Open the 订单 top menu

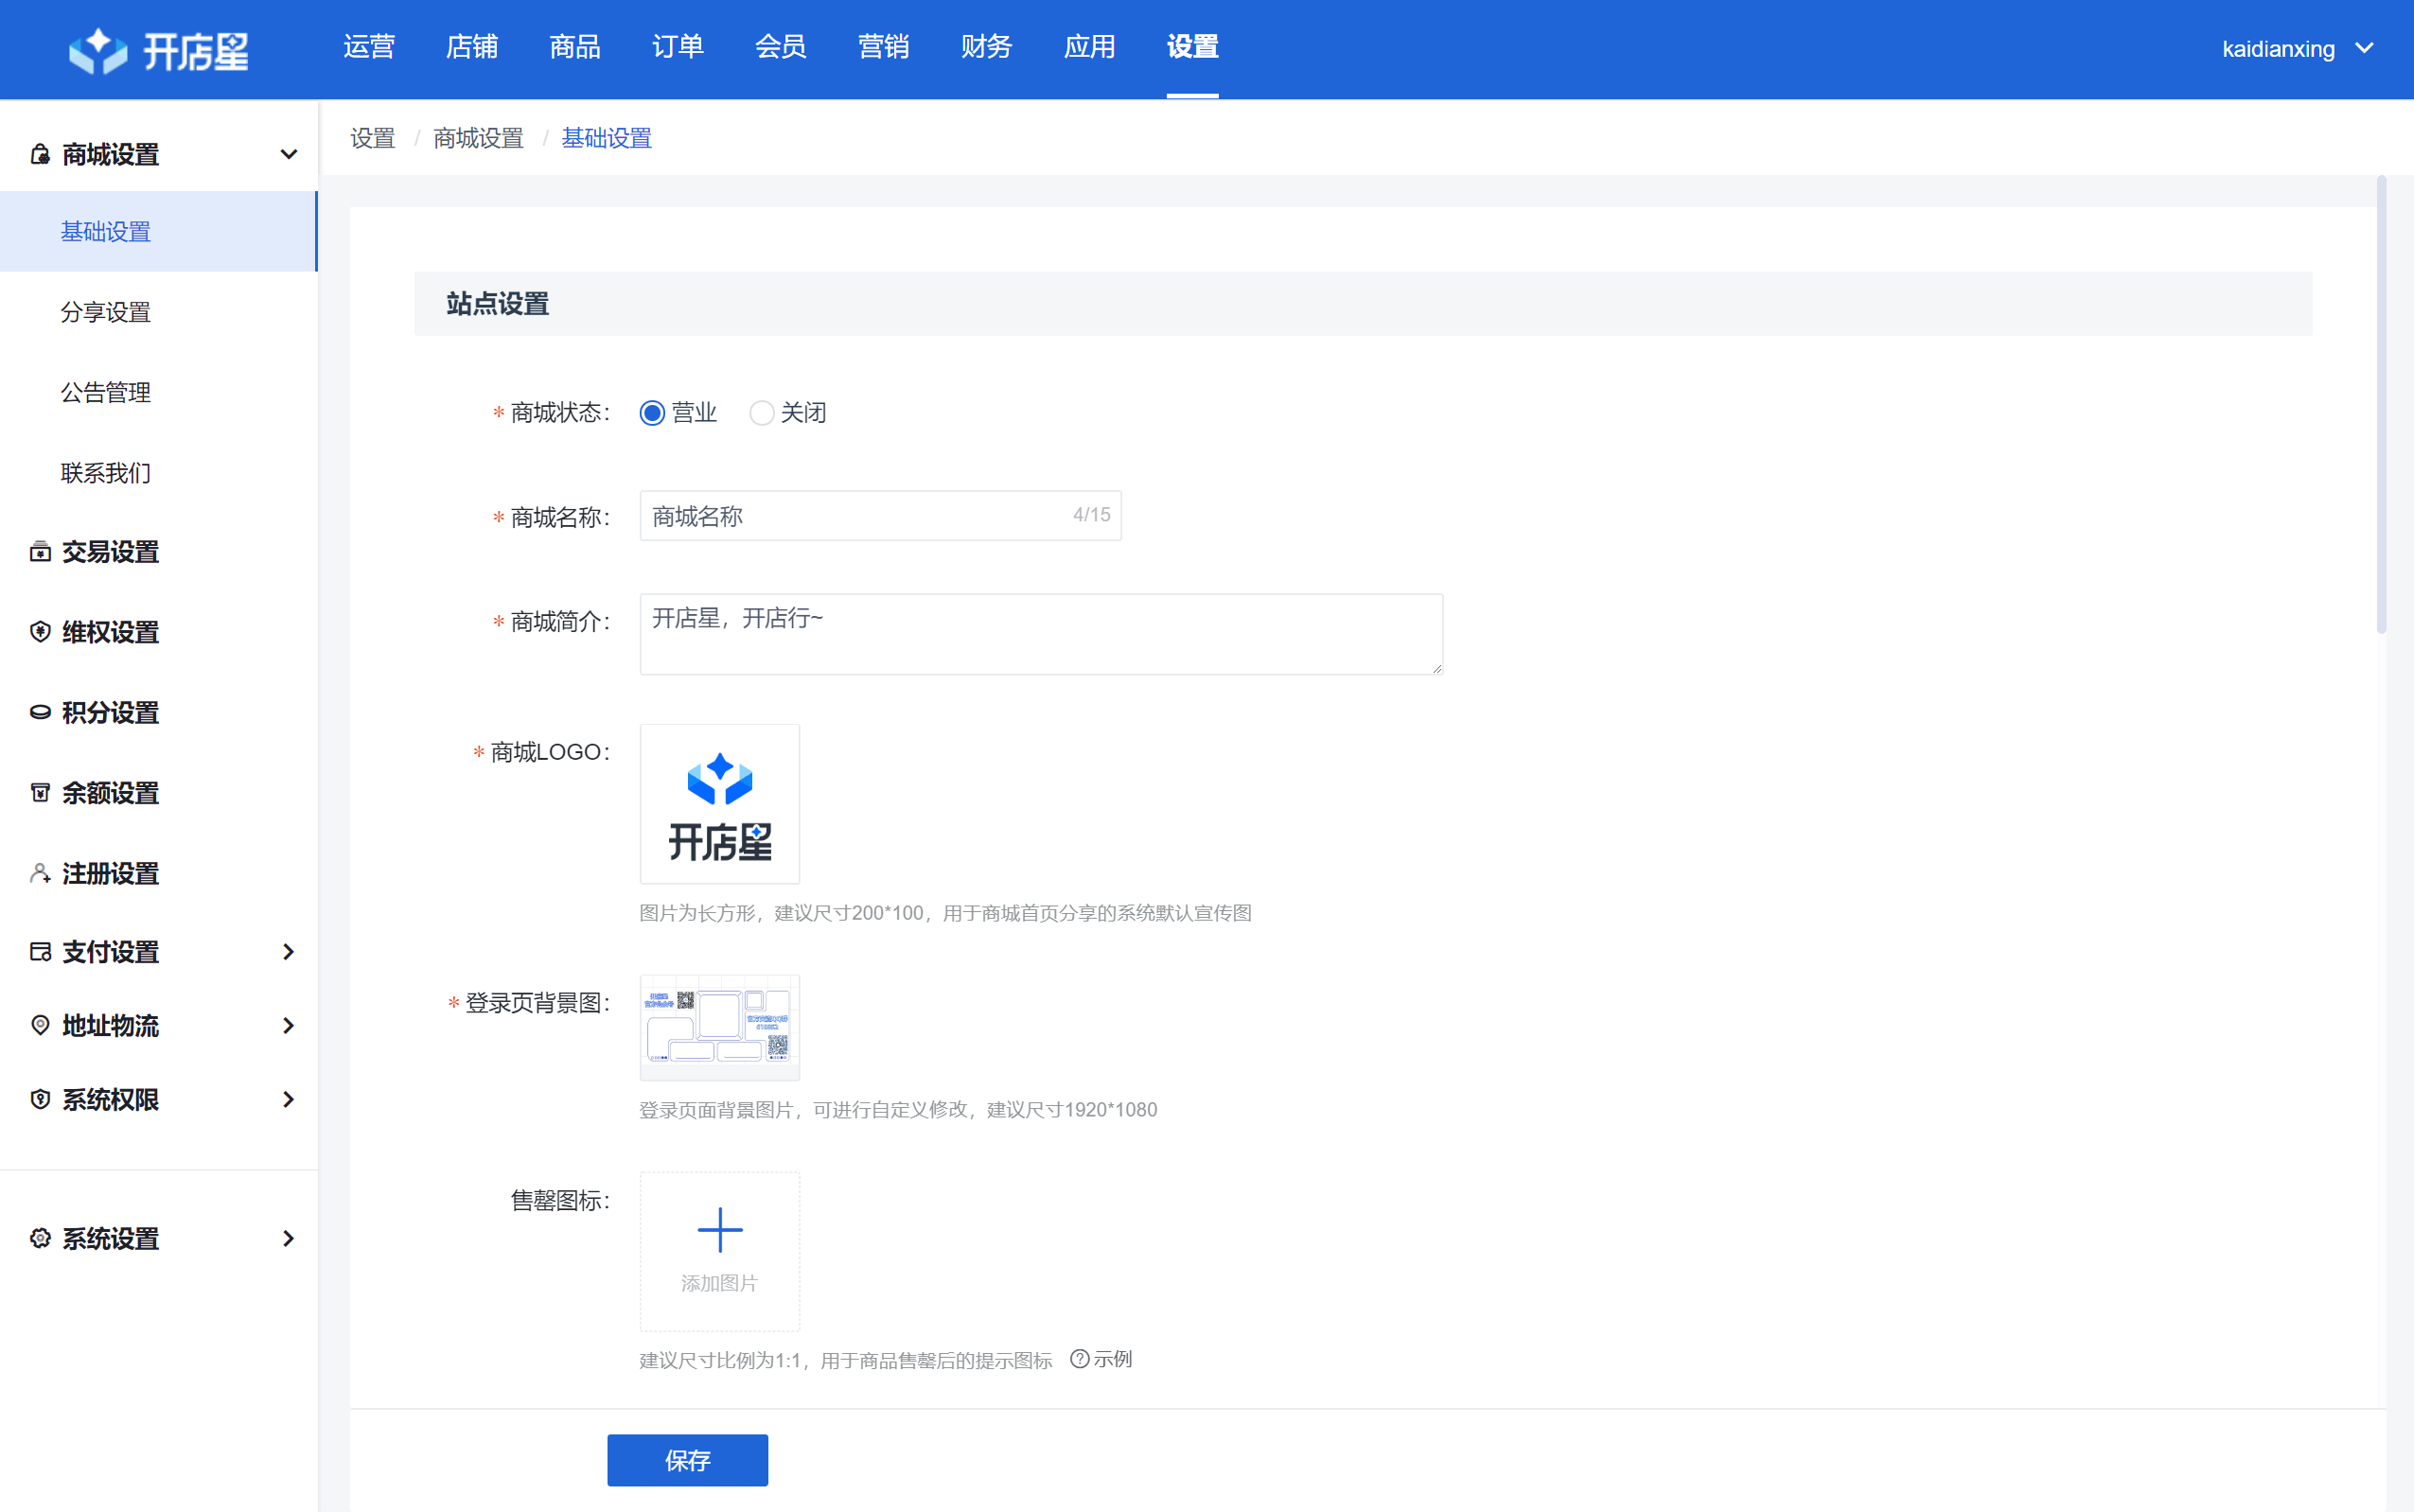(x=677, y=47)
